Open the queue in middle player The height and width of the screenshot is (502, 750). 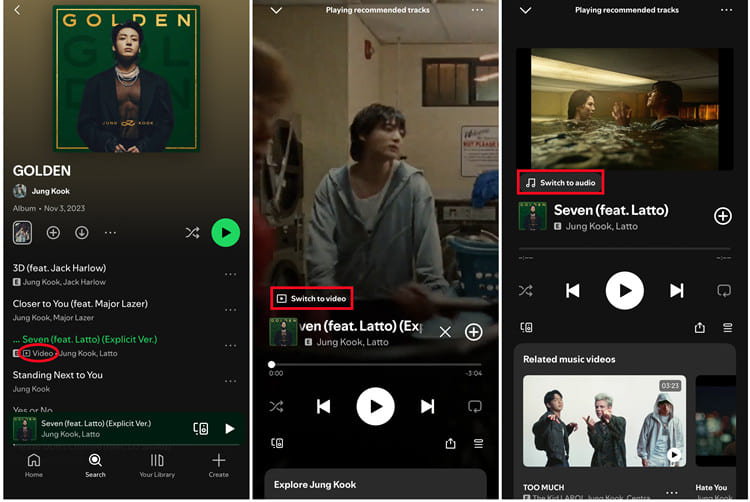pyautogui.click(x=478, y=443)
